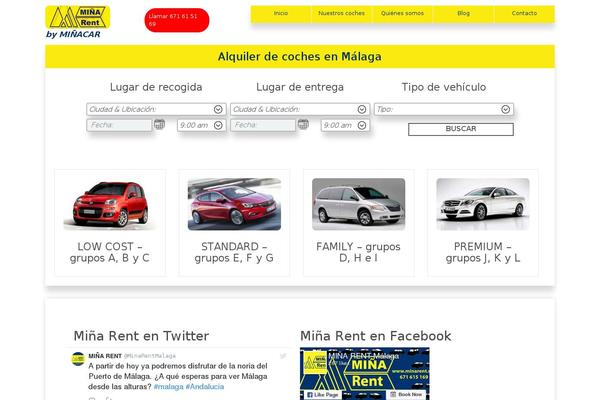
Task: Select the FAMILY silver minivan image
Action: [x=359, y=204]
